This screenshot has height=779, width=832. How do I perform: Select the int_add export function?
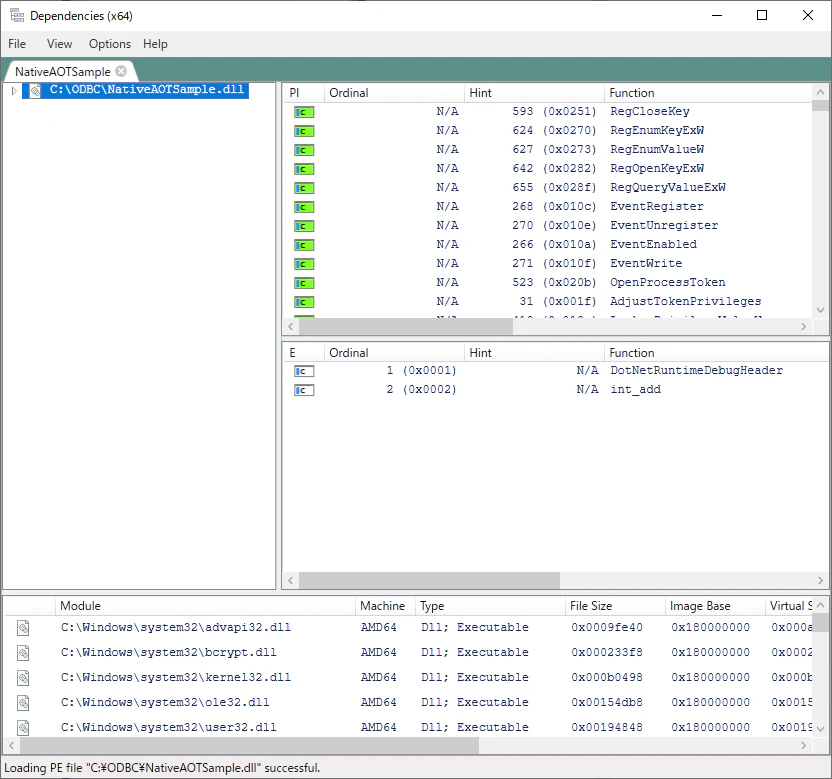click(x=635, y=390)
